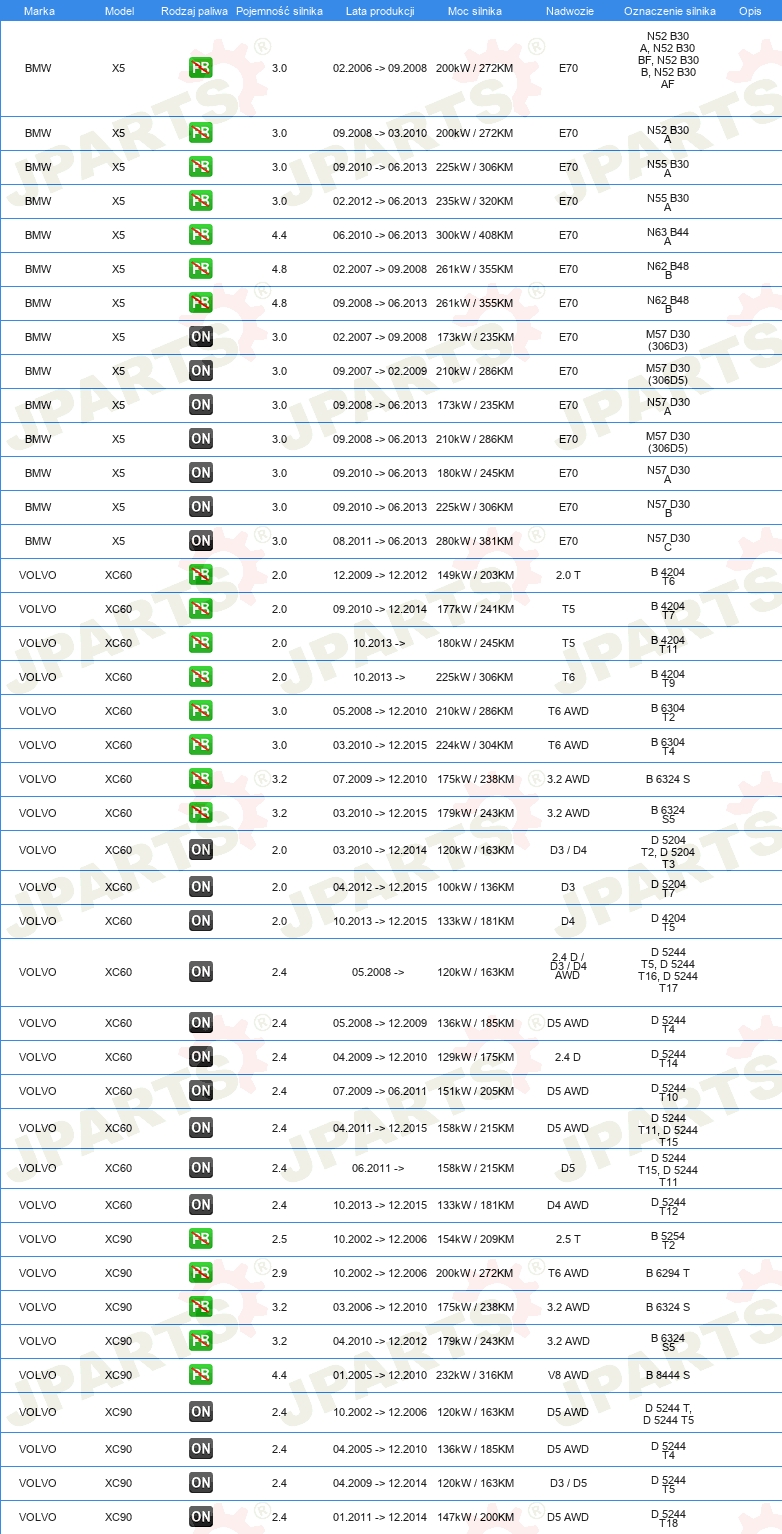Click the diesel ON icon in the XC90 147kW/200KM row
Screen dimensions: 782x1534
(x=201, y=1517)
